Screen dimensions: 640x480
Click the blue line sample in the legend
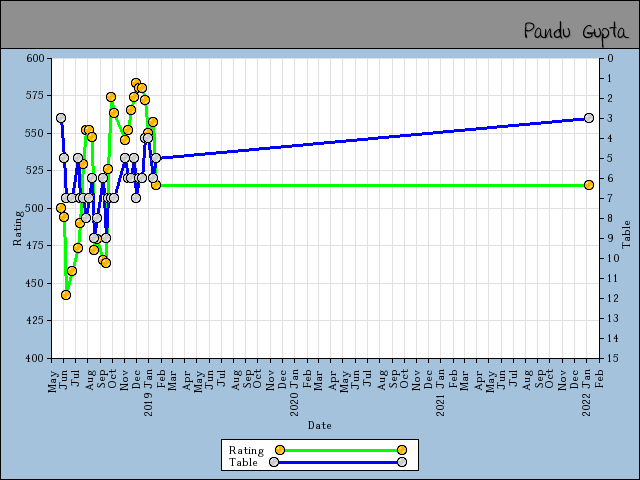[338, 462]
